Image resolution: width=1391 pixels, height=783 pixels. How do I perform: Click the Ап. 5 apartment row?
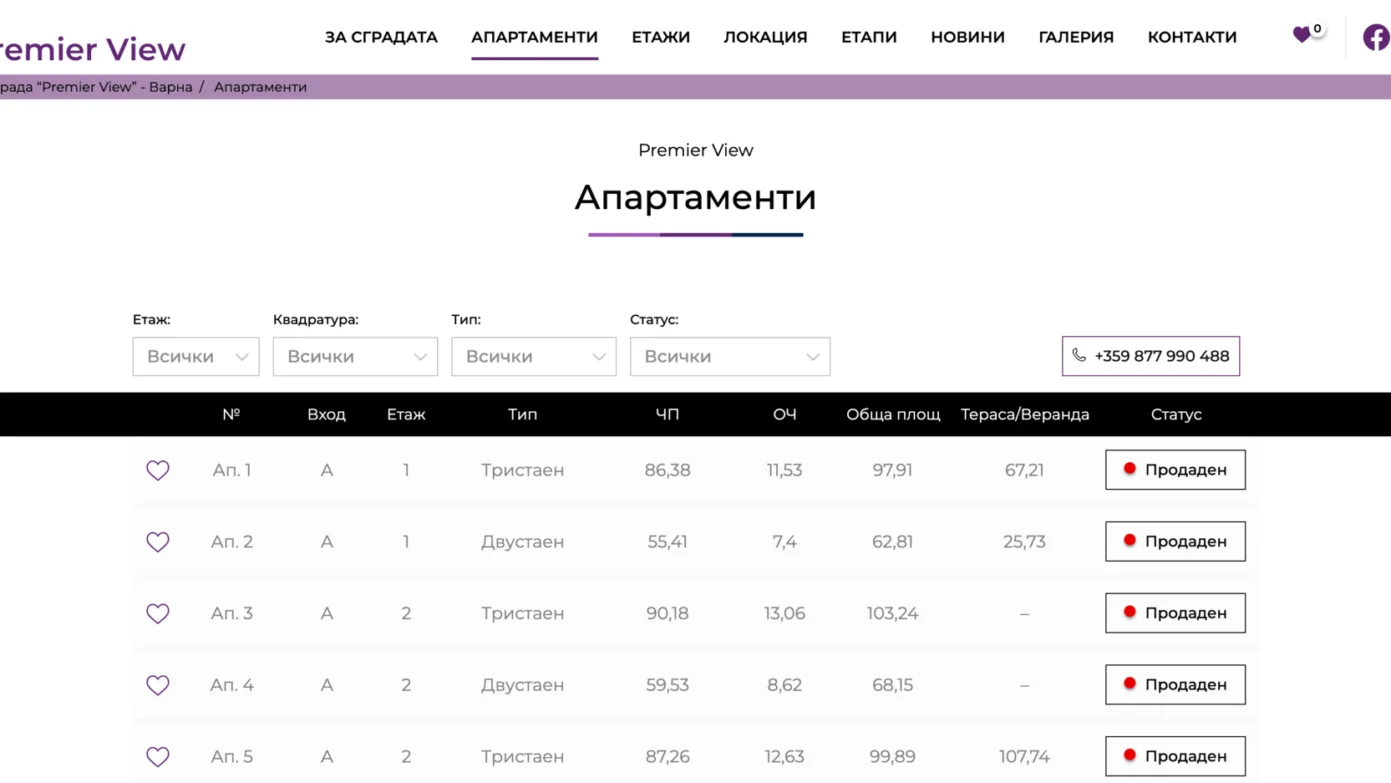pyautogui.click(x=522, y=757)
